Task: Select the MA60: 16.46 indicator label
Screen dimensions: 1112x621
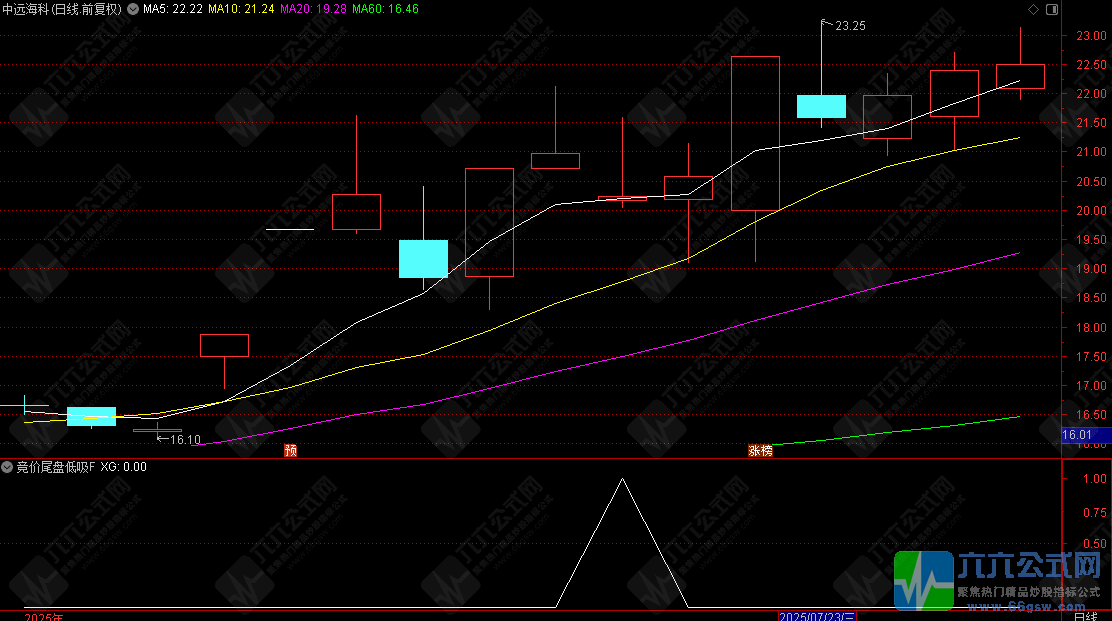Action: click(x=385, y=9)
